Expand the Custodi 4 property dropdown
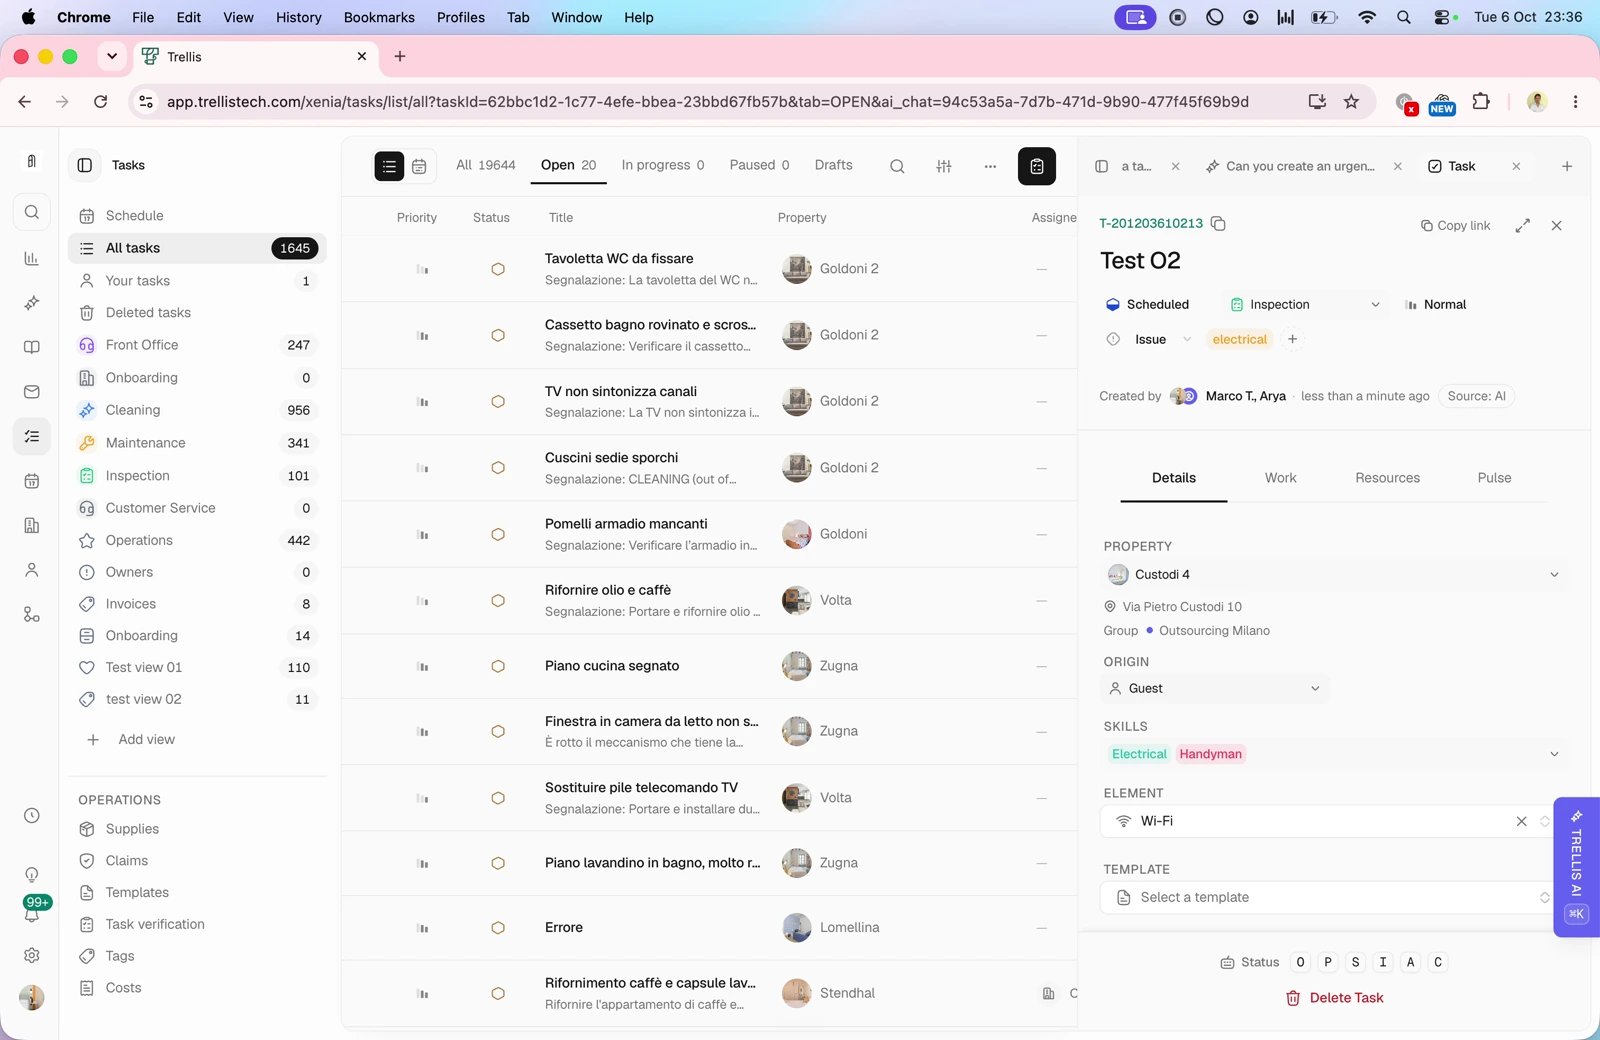The height and width of the screenshot is (1040, 1600). [1333, 574]
